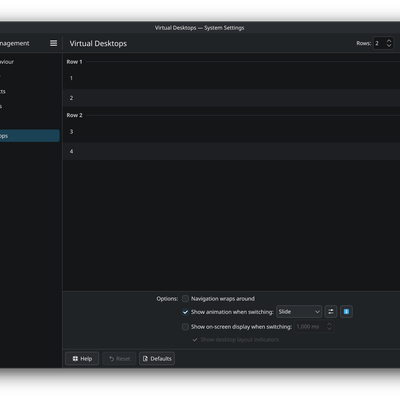Screen dimensions: 400x400
Task: Click the 1,000 ms duration field
Action: pos(309,327)
